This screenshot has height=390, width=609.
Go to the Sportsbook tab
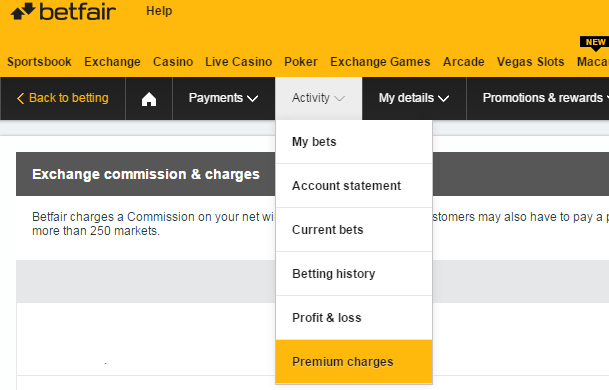pyautogui.click(x=39, y=62)
